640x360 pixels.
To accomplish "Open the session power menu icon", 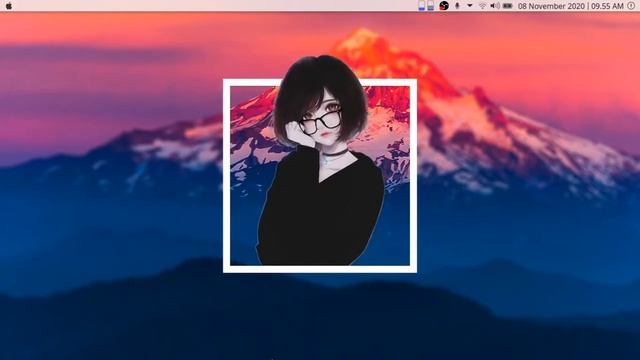I will pos(631,6).
